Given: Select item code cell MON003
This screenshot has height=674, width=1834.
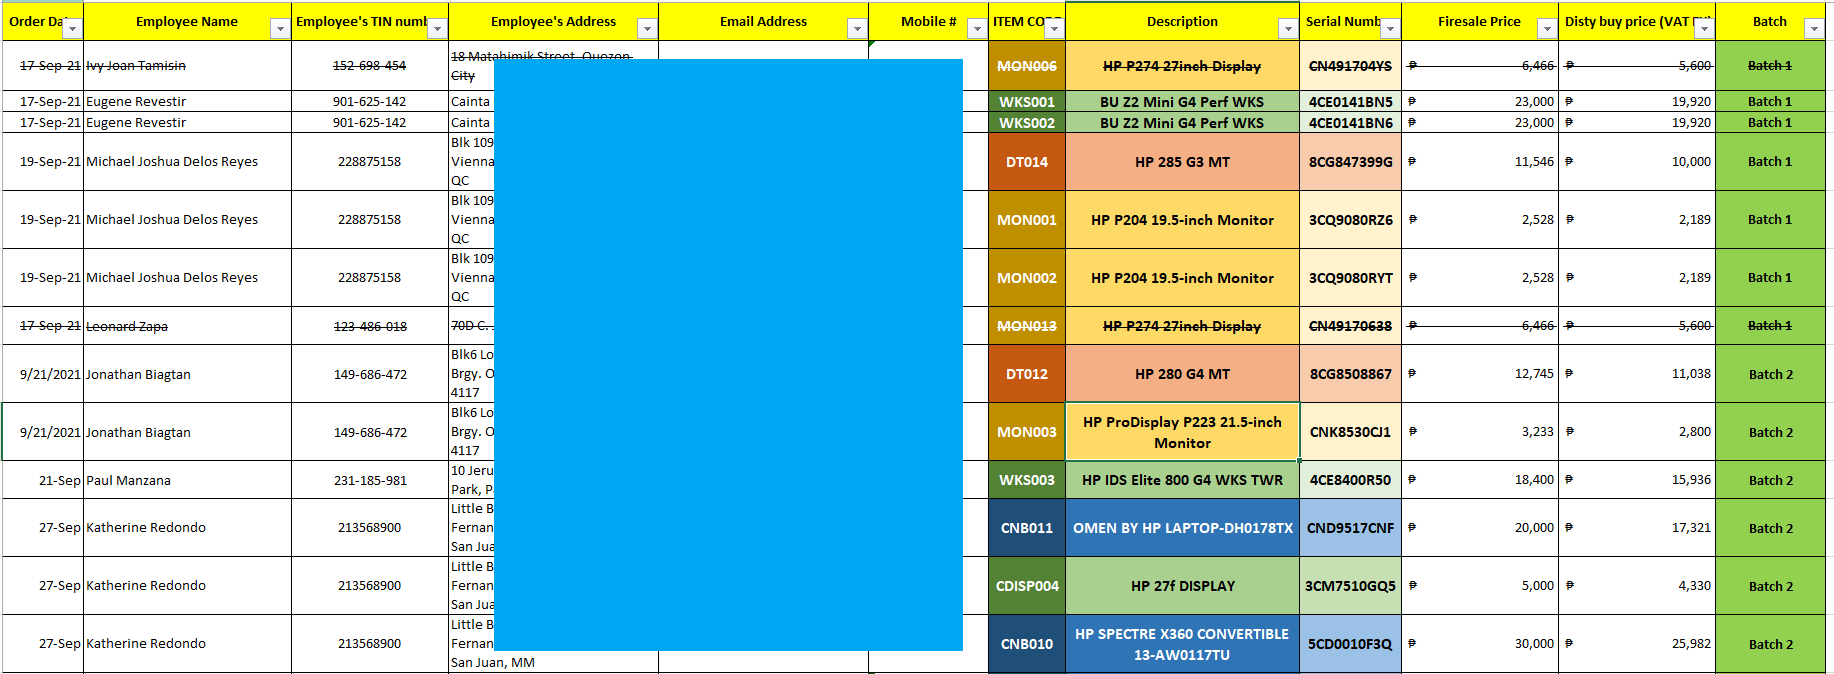Looking at the screenshot, I should pos(1027,432).
